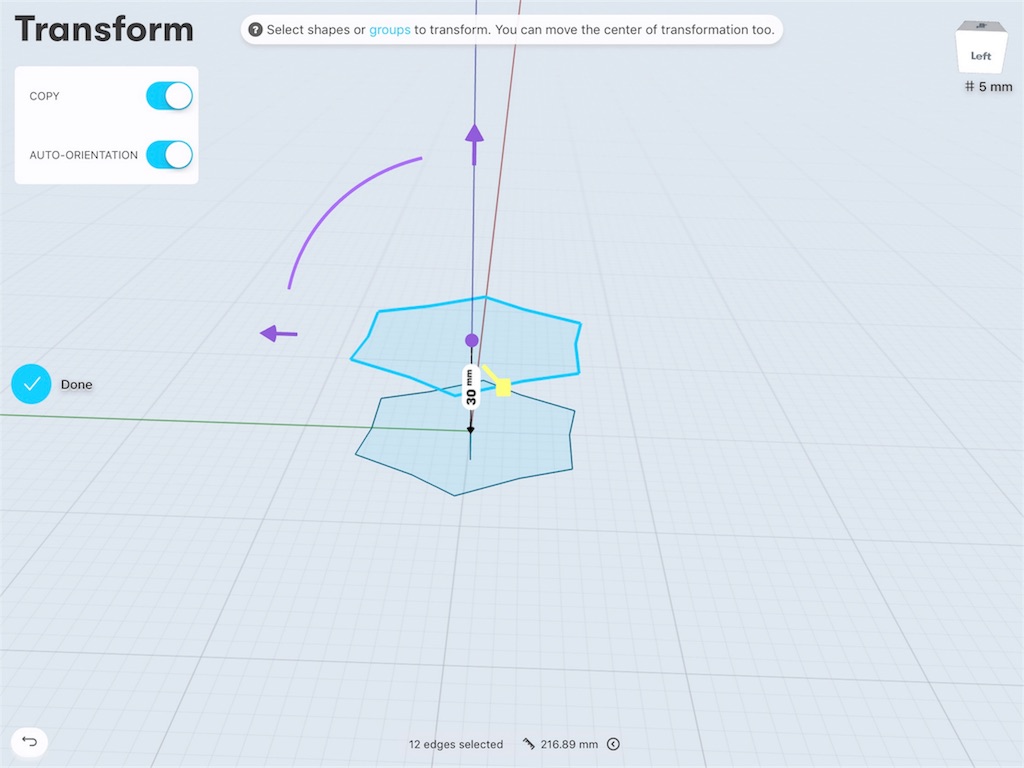Toggle the COPY switch off
Viewport: 1024px width, 768px height.
[169, 96]
